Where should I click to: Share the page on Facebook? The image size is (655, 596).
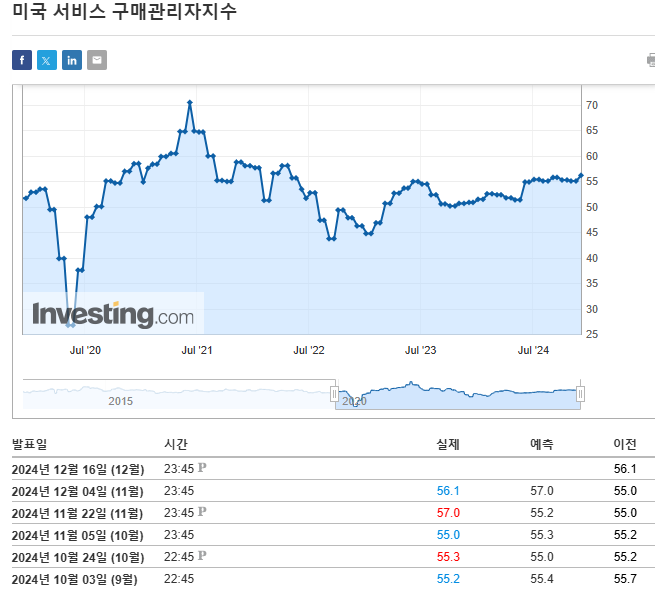coord(22,60)
